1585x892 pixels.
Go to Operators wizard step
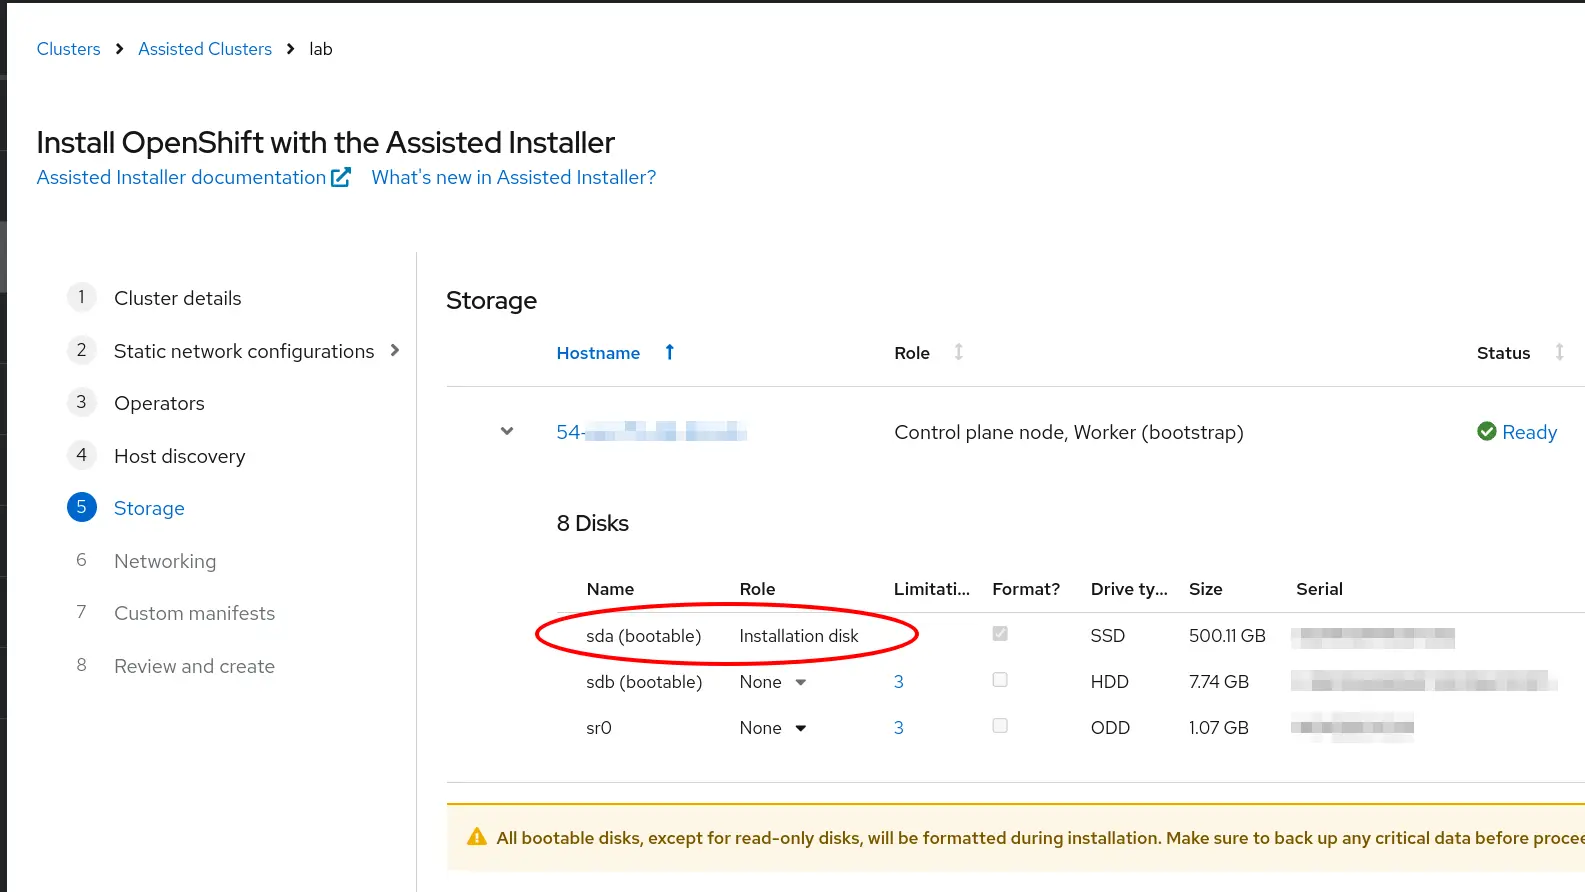point(159,403)
